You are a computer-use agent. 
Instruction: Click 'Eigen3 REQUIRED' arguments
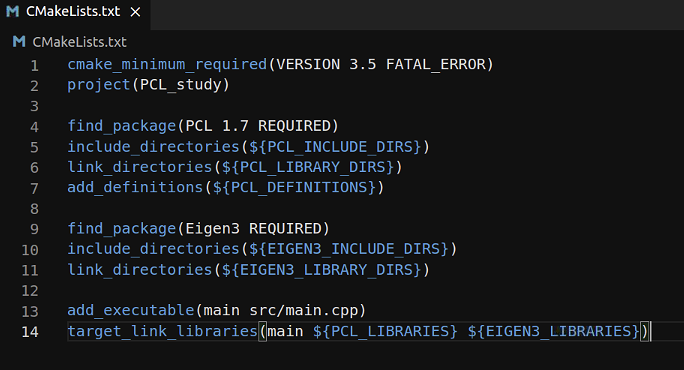[253, 229]
